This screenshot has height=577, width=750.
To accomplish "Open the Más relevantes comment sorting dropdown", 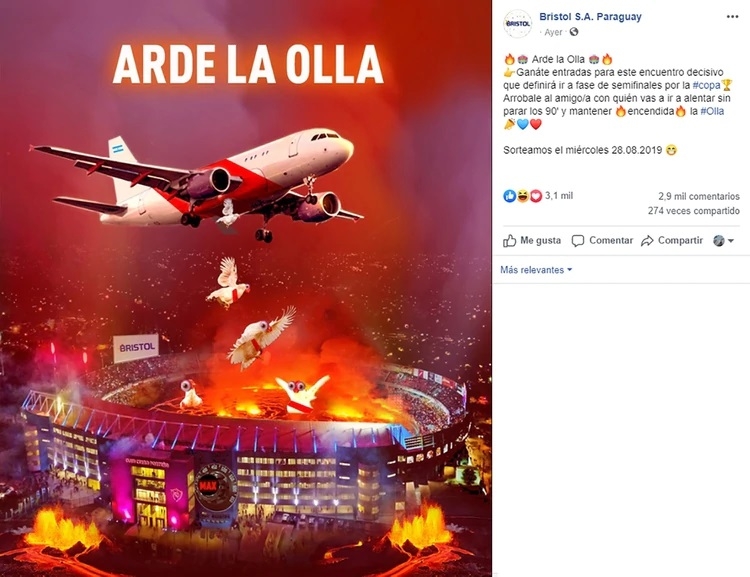I will pos(536,270).
